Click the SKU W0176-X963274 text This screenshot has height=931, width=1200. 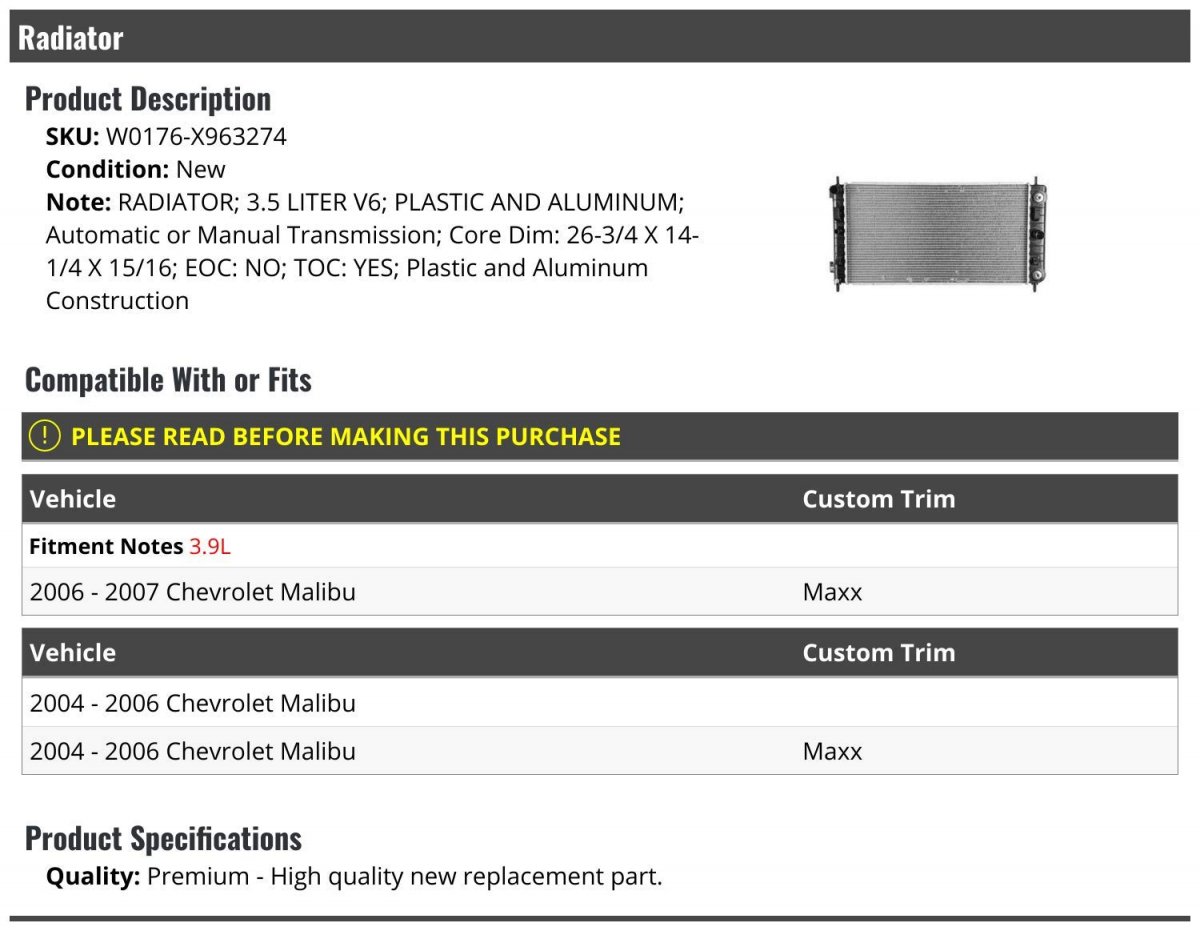[166, 136]
